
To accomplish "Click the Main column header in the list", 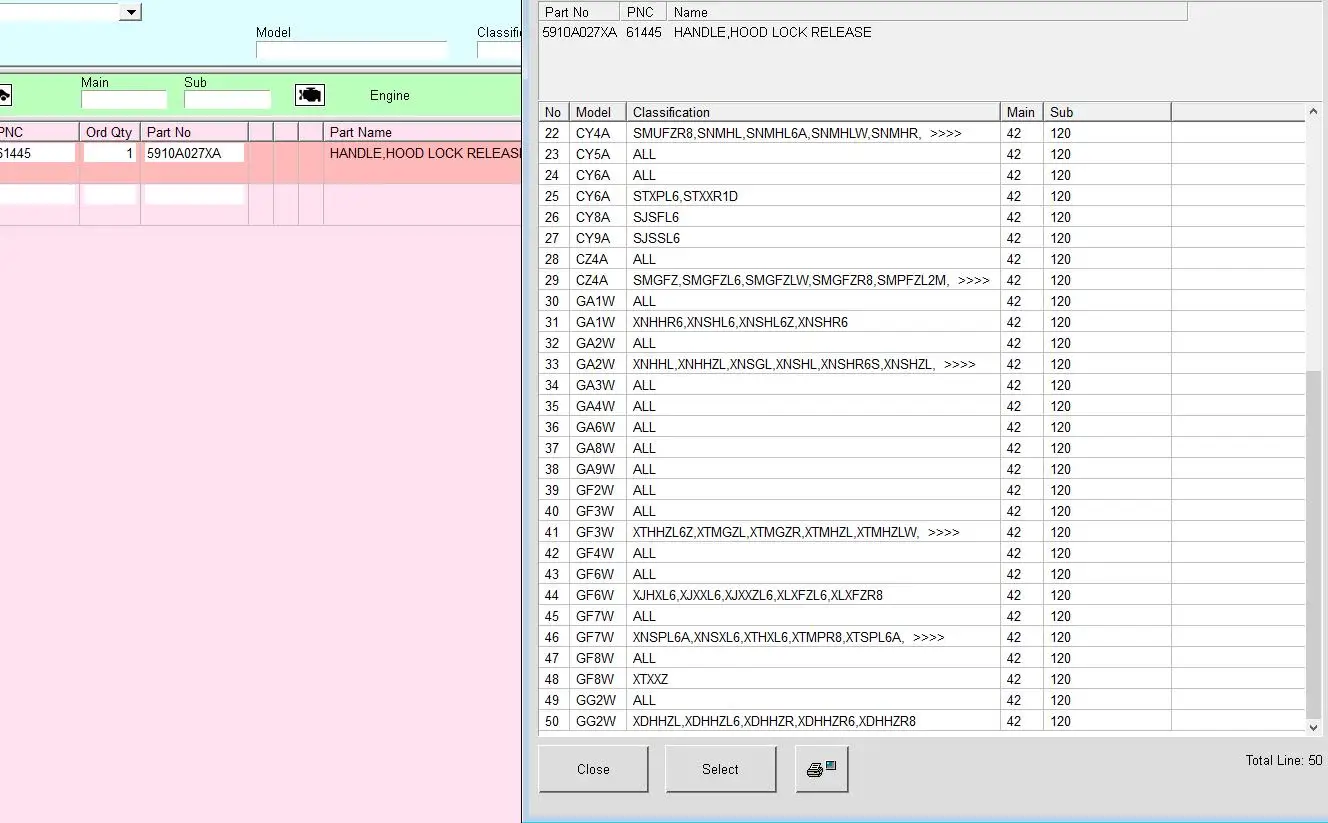I will click(x=1021, y=112).
